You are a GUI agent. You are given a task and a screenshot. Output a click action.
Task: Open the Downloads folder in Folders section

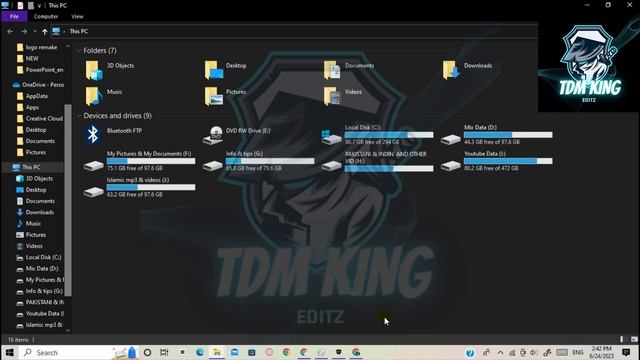point(467,70)
